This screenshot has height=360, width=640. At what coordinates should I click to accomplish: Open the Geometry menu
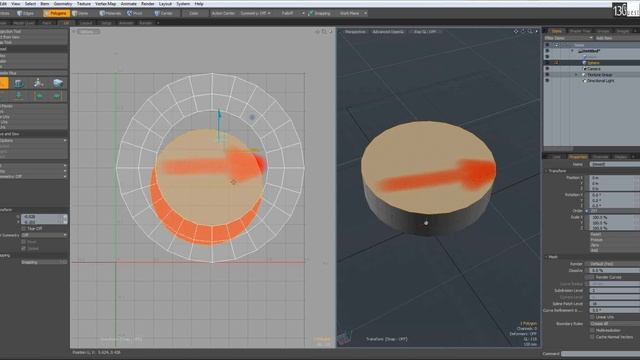[x=63, y=4]
